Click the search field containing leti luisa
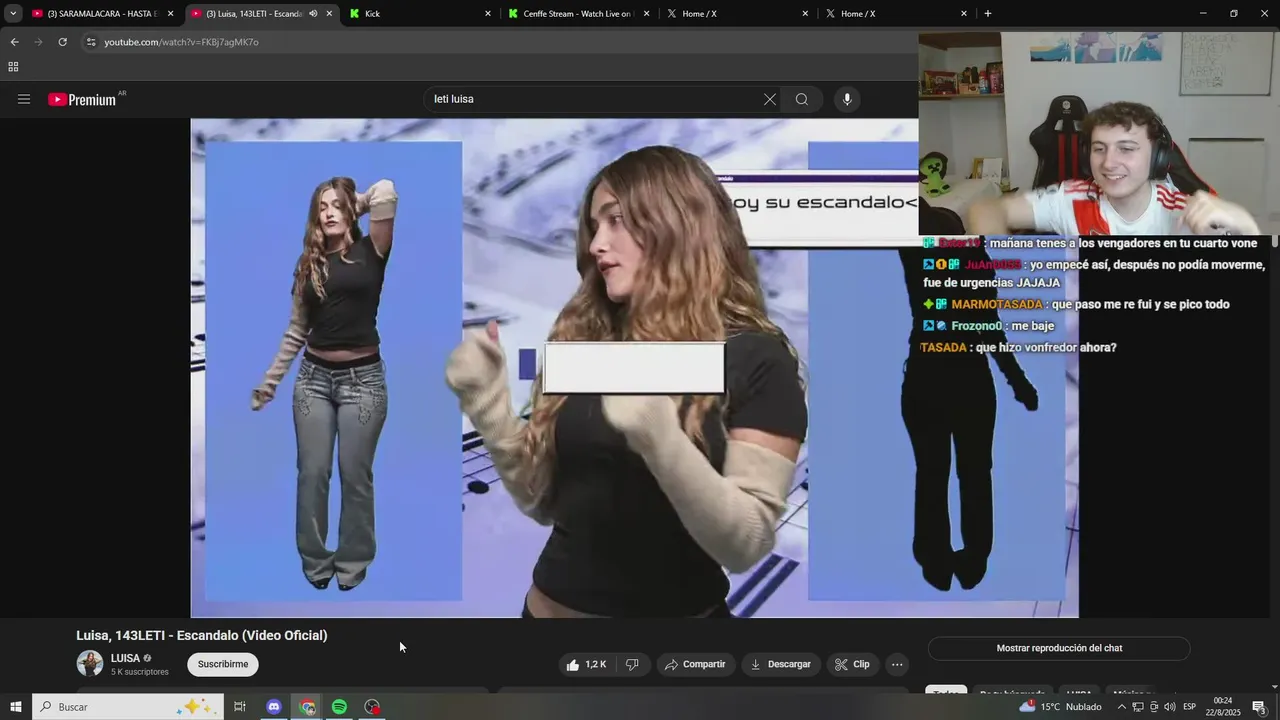Screen dimensions: 1280x720 pyautogui.click(x=595, y=99)
